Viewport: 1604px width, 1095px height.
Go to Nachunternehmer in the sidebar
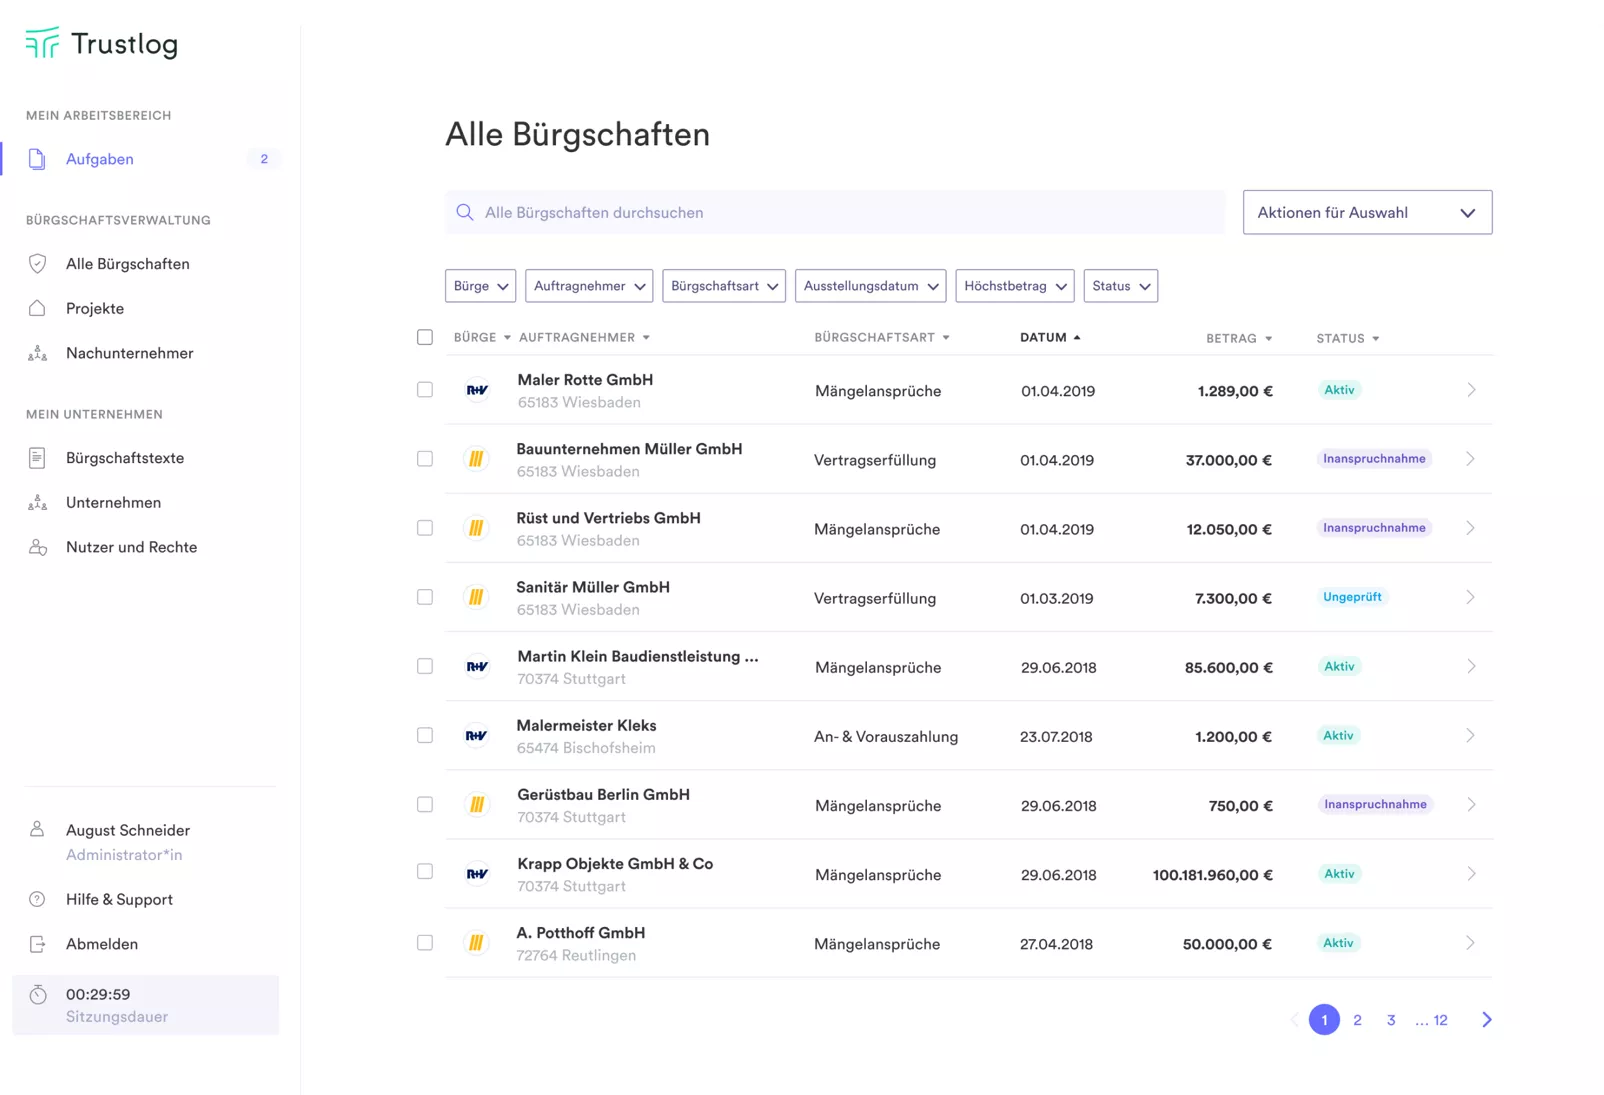pos(130,353)
